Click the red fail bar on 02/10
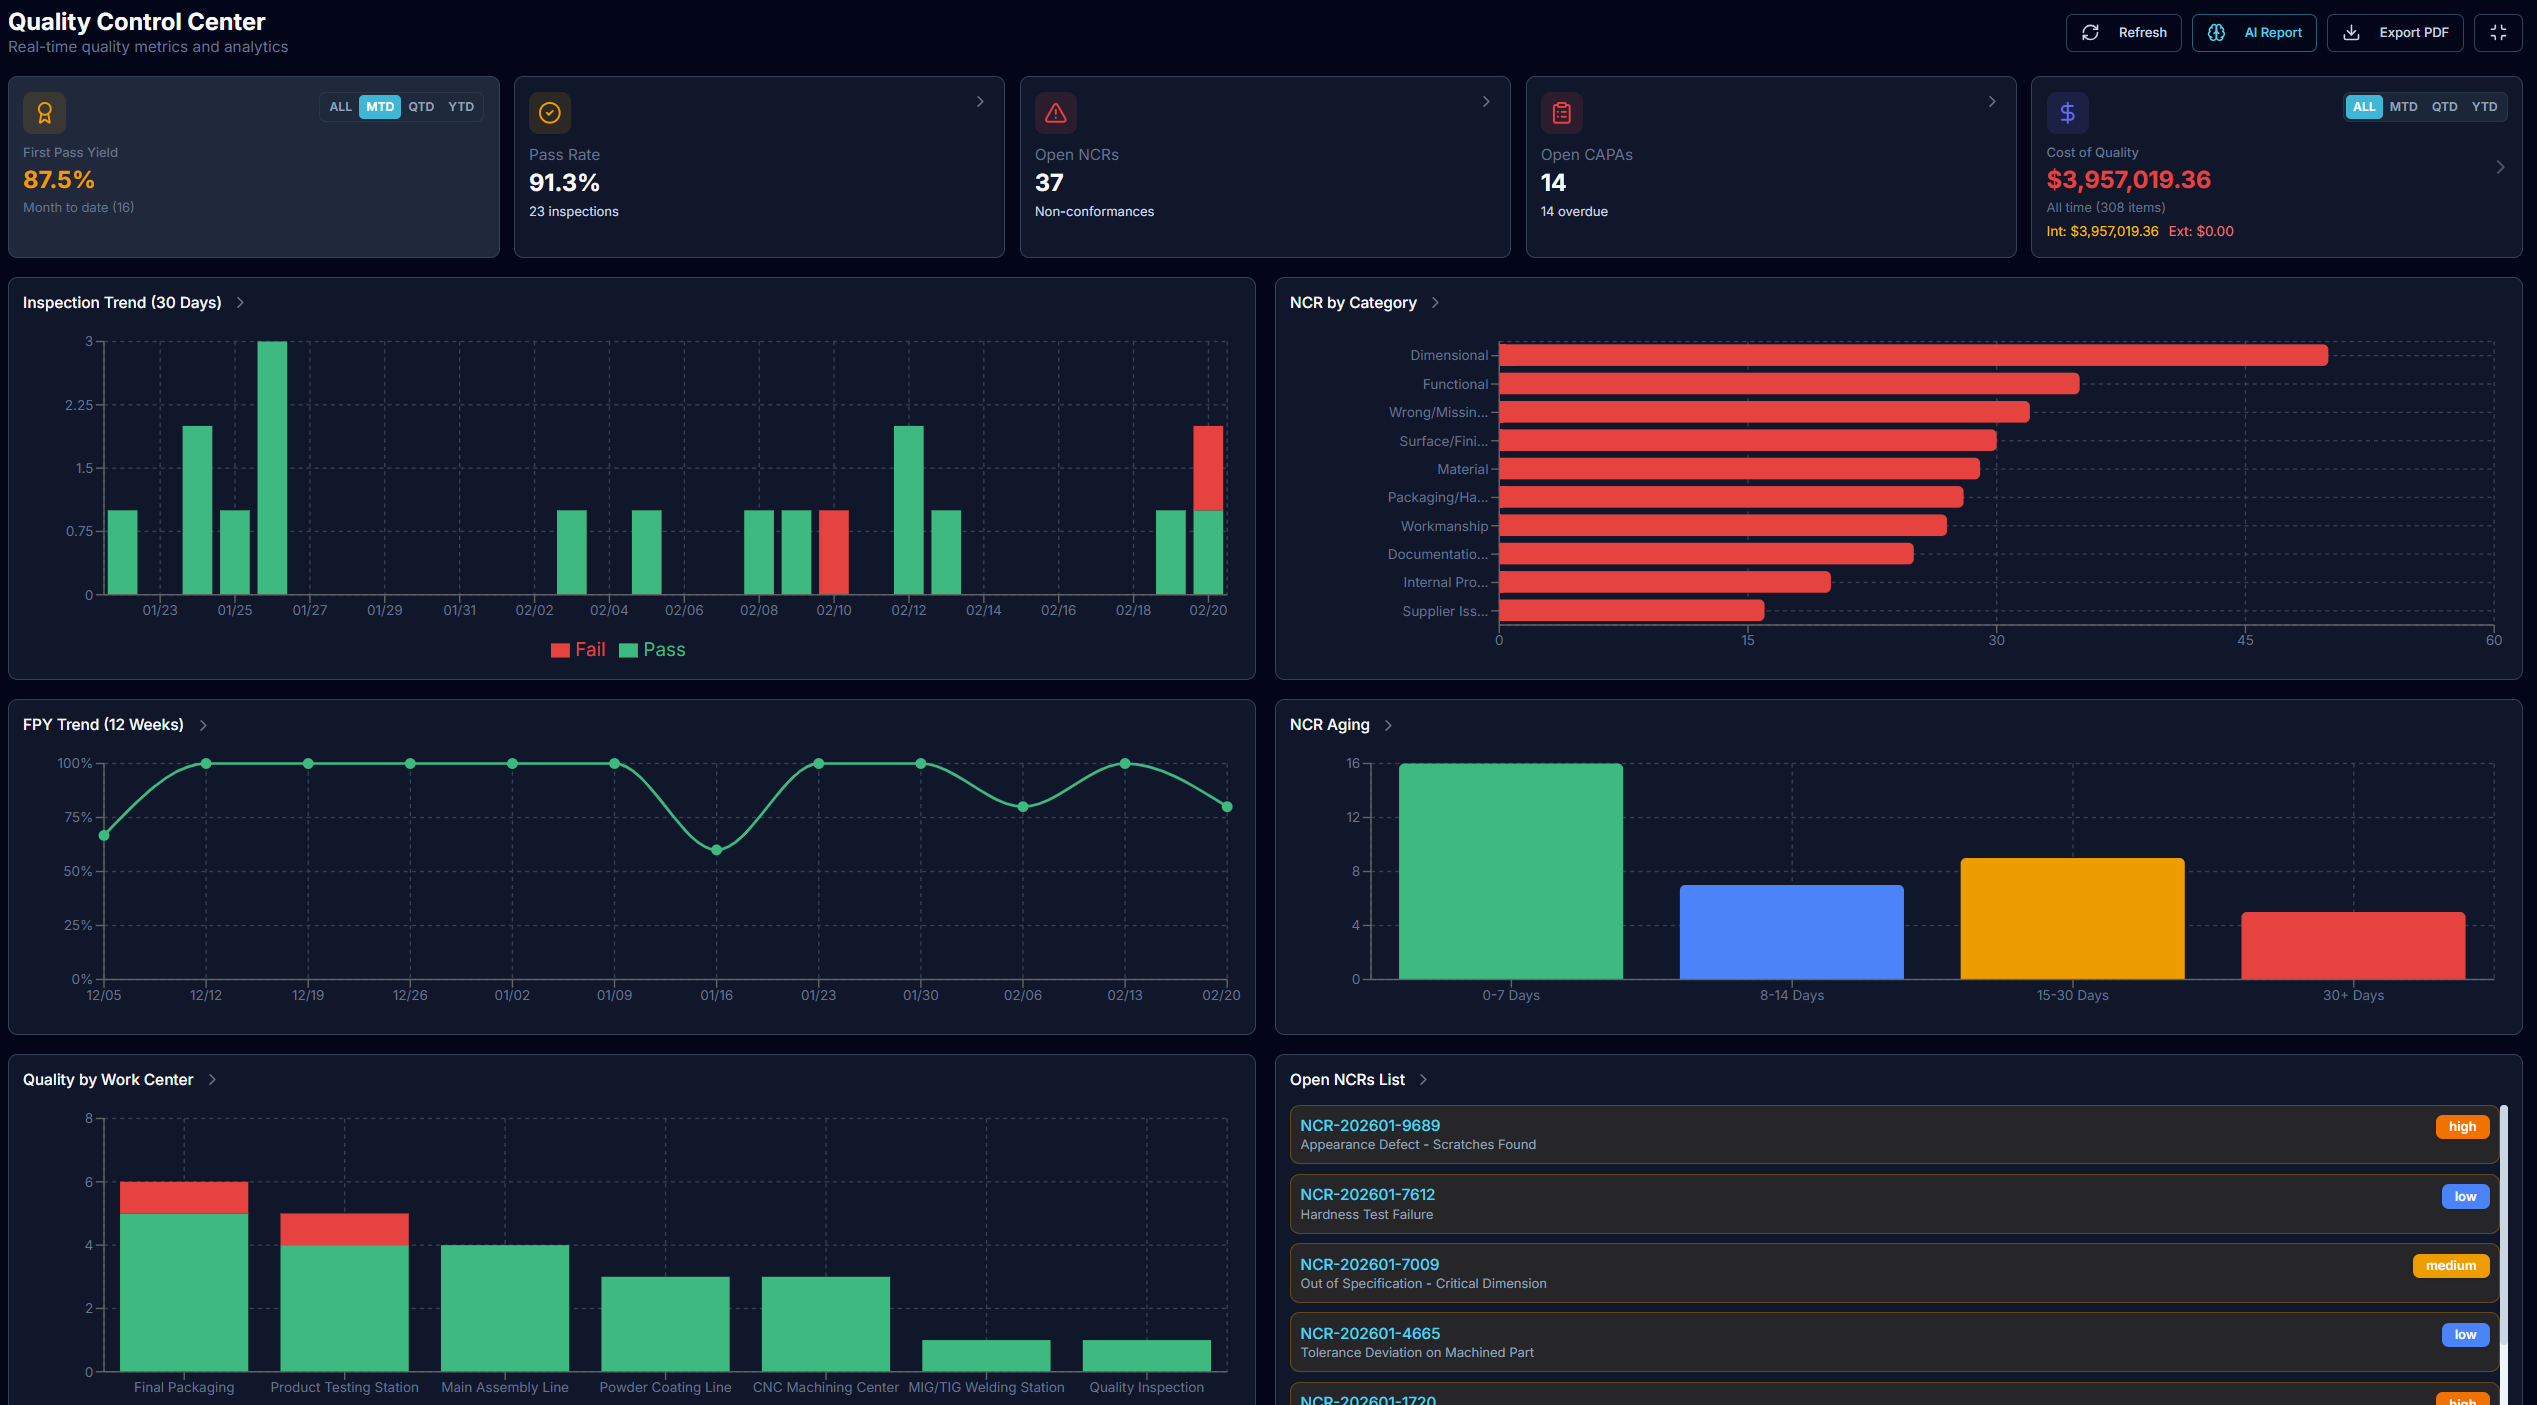Viewport: 2537px width, 1405px height. click(834, 553)
